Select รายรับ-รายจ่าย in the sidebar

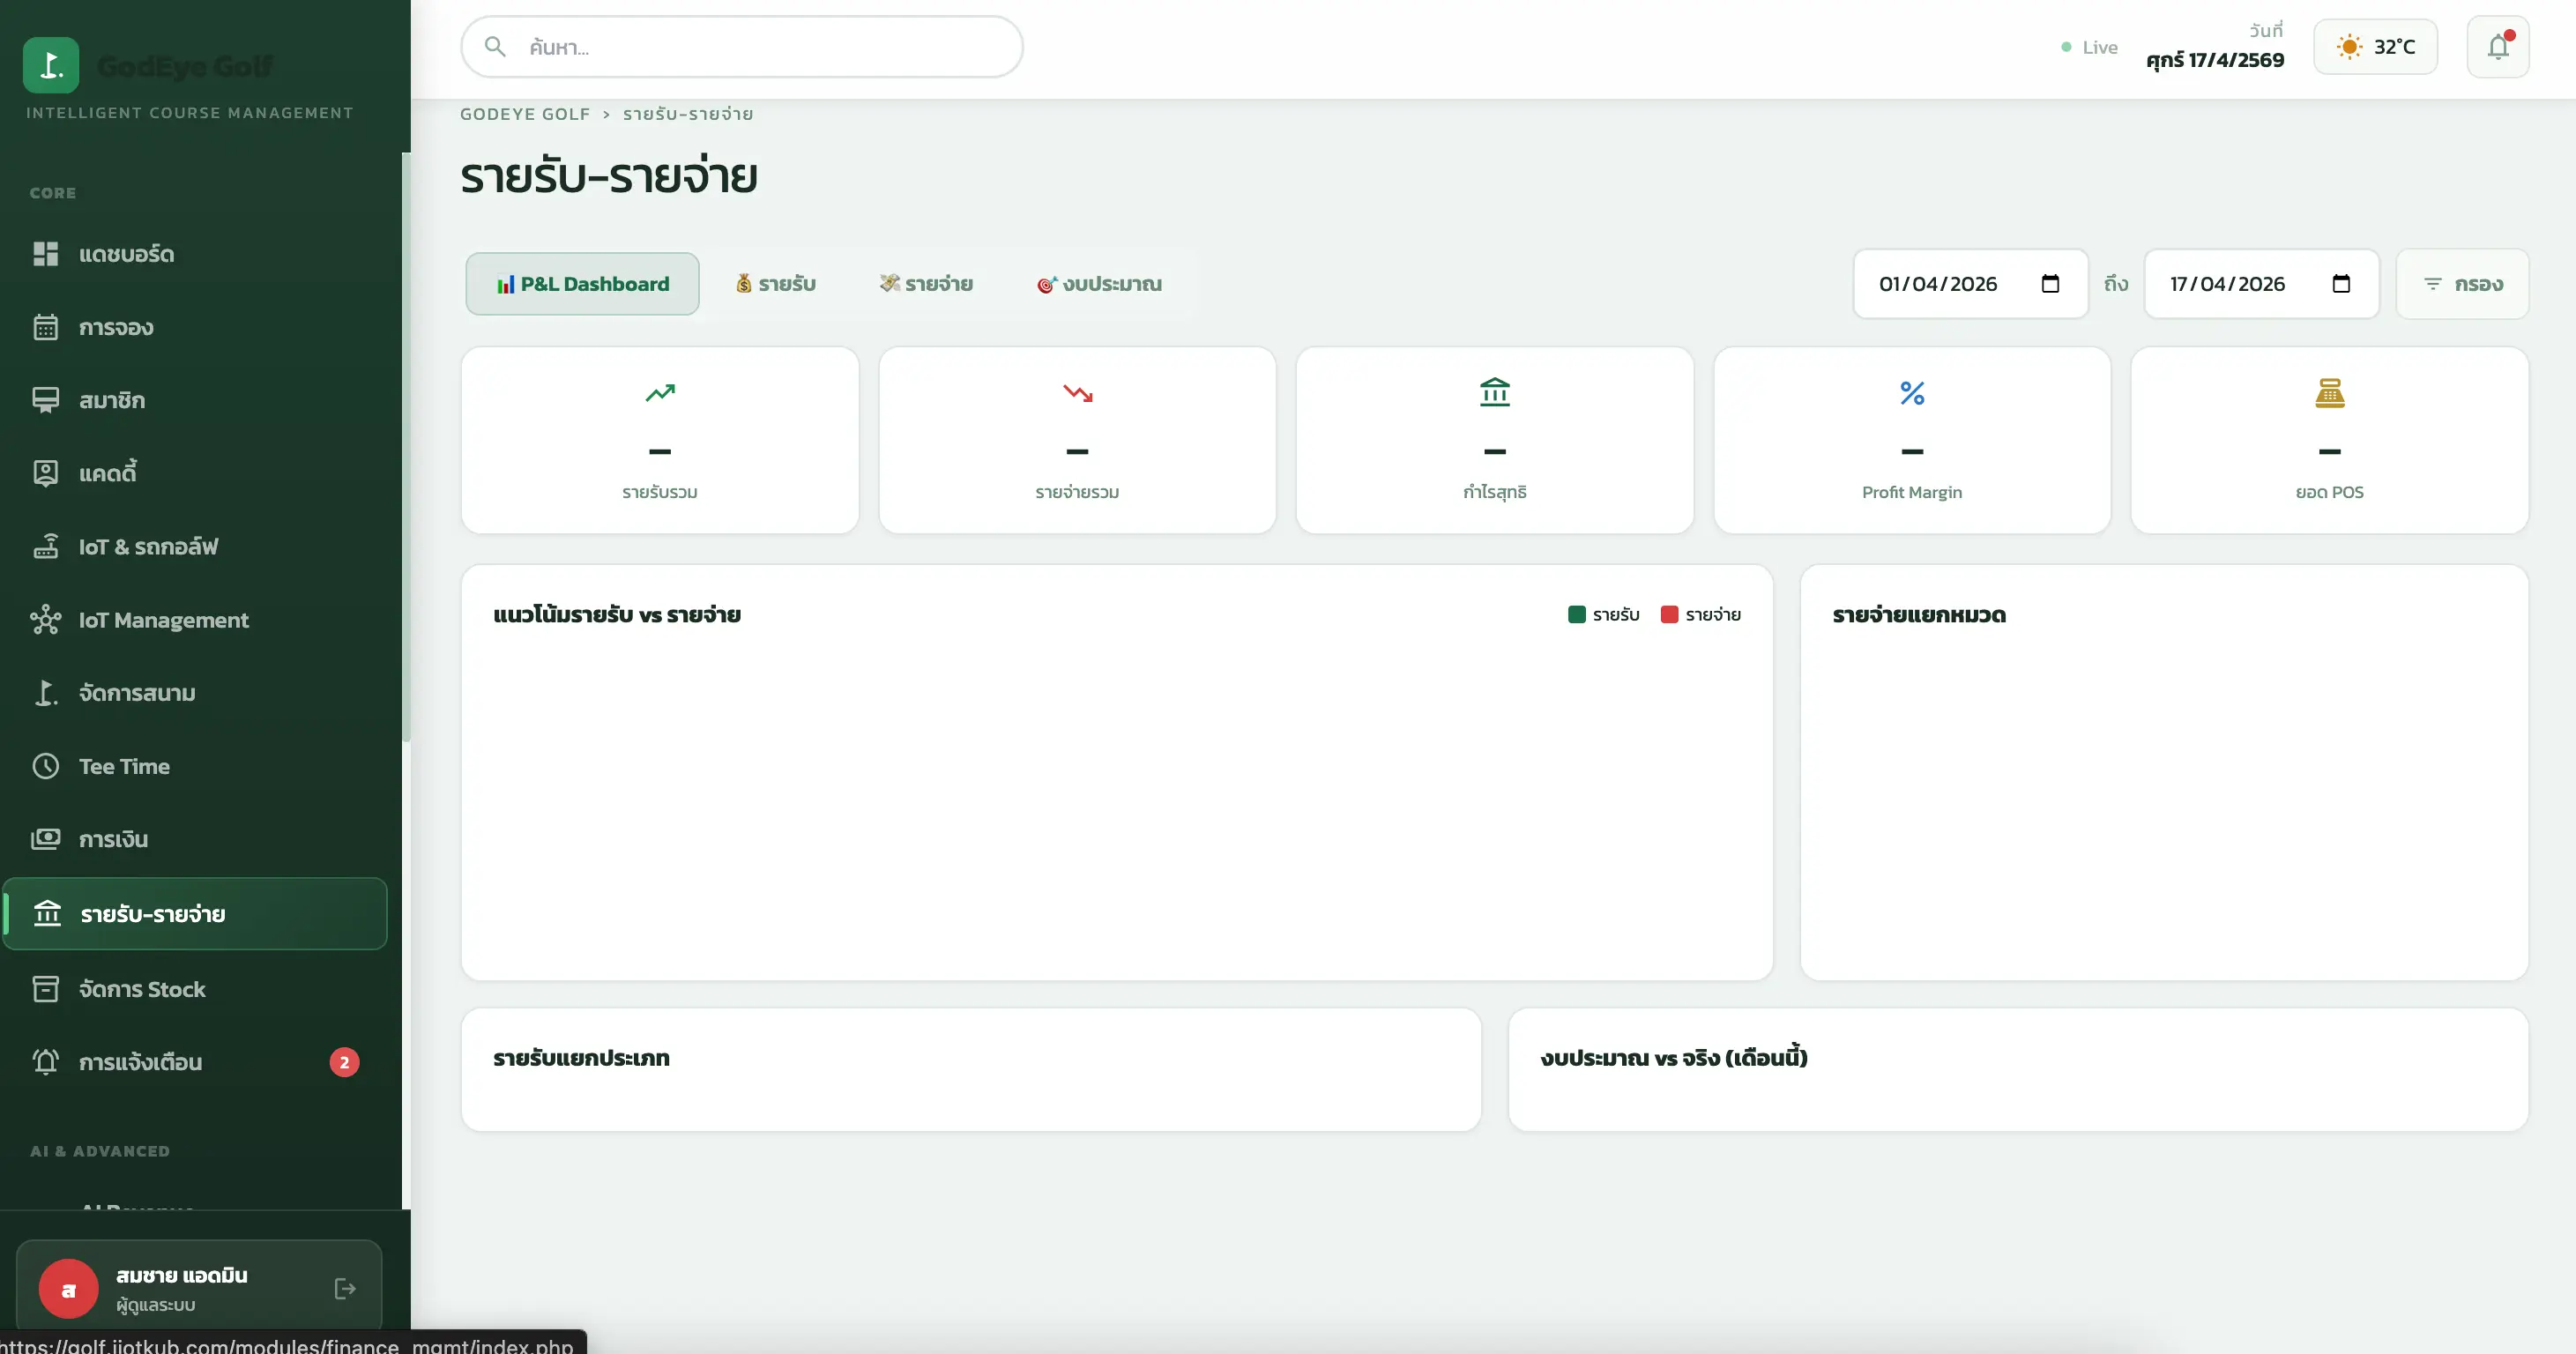pyautogui.click(x=195, y=913)
